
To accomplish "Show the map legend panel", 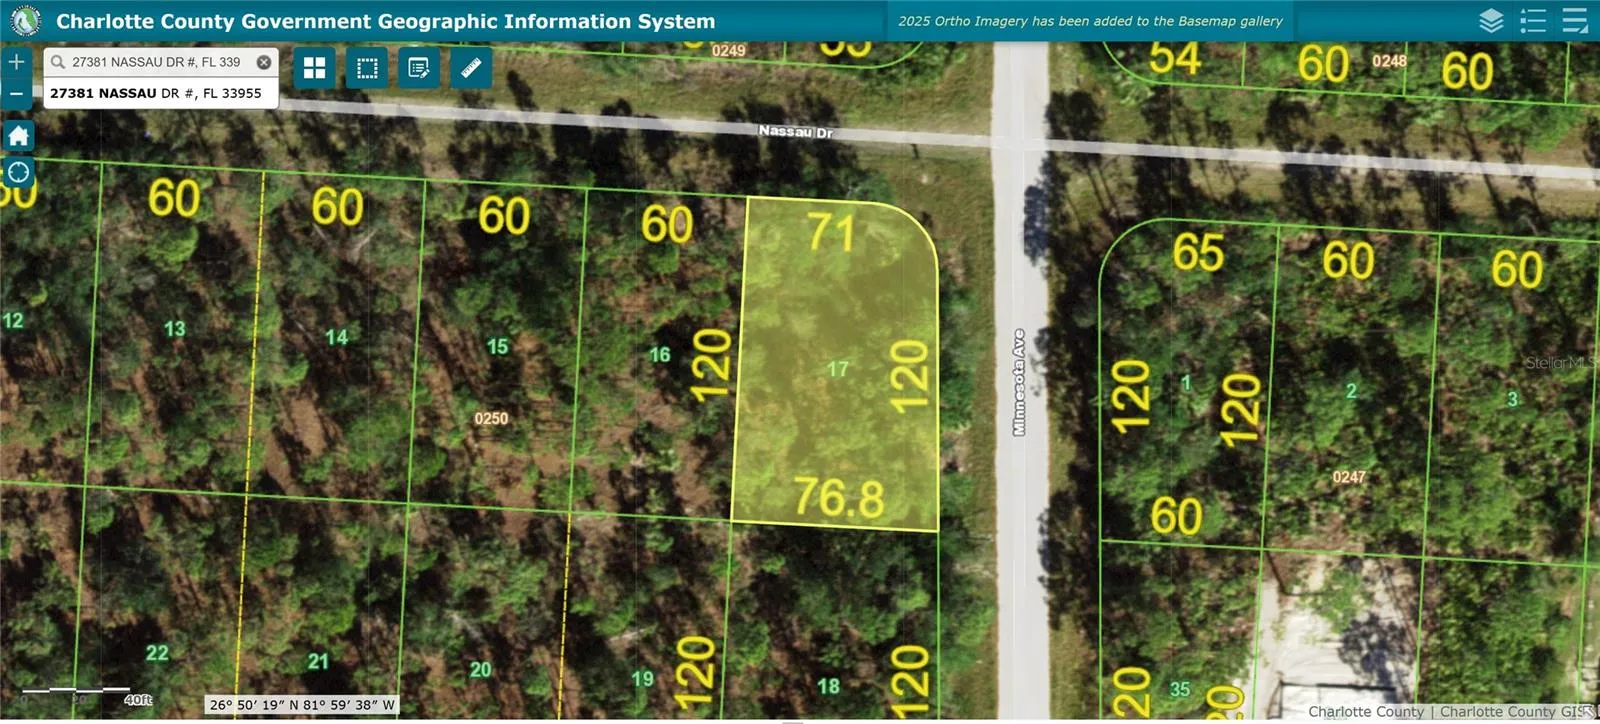I will [x=1533, y=21].
